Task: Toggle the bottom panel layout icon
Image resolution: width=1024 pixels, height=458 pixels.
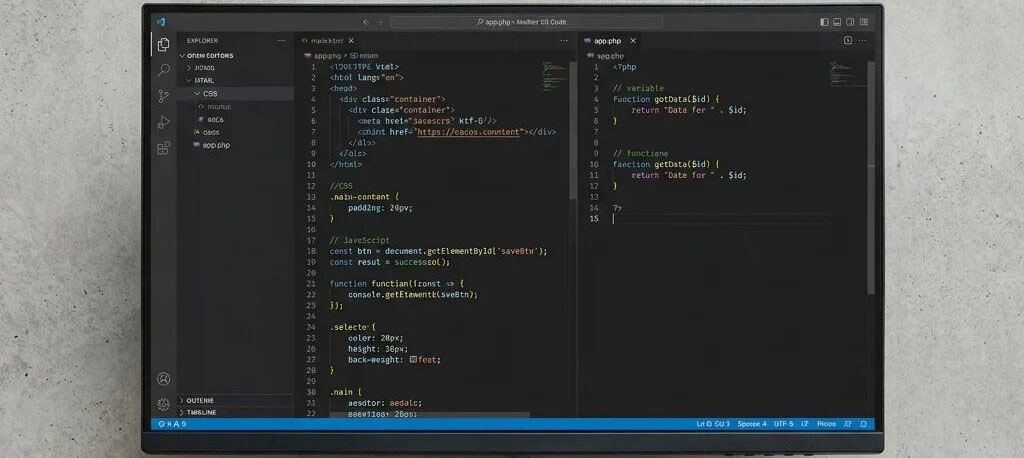Action: 837,22
